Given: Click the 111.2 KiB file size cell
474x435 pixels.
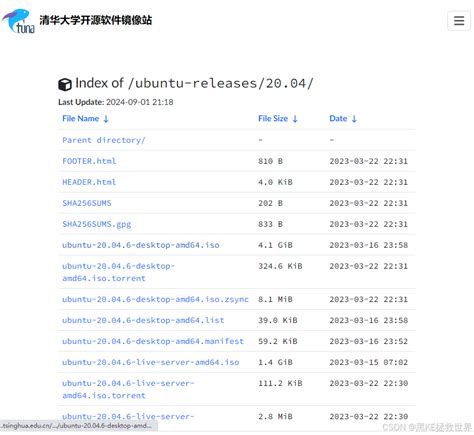Looking at the screenshot, I should coord(280,383).
